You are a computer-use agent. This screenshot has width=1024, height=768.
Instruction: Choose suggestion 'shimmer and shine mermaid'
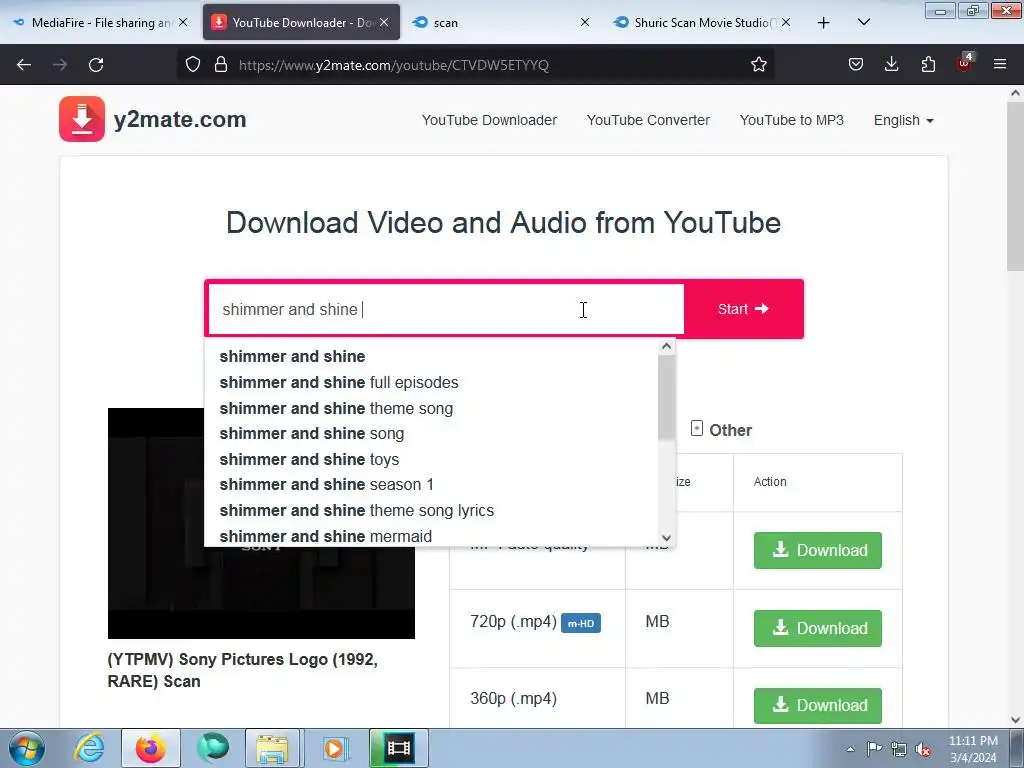(x=432, y=536)
